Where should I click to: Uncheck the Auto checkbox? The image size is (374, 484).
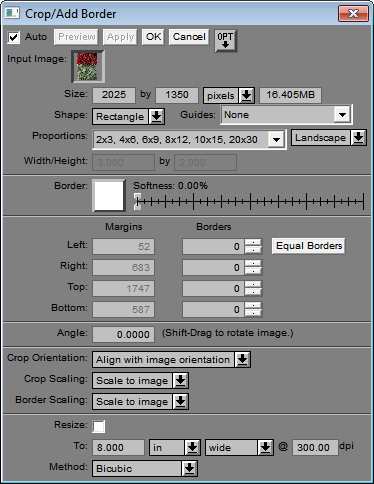14,37
